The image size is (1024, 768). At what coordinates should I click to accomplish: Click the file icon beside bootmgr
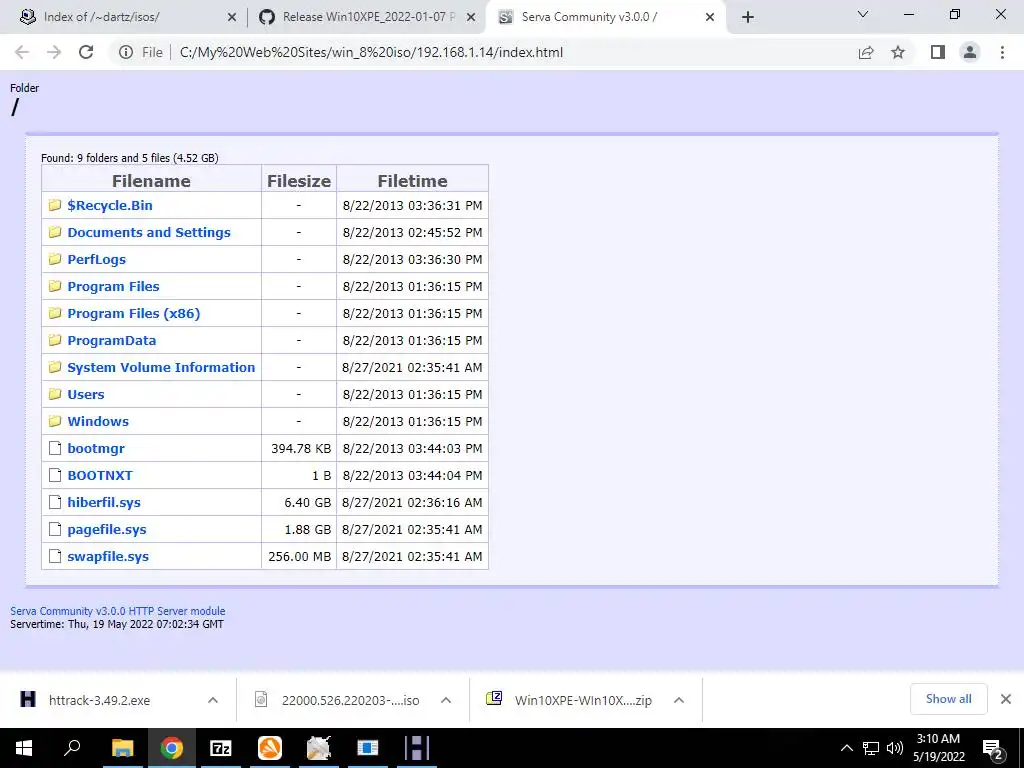(x=55, y=449)
